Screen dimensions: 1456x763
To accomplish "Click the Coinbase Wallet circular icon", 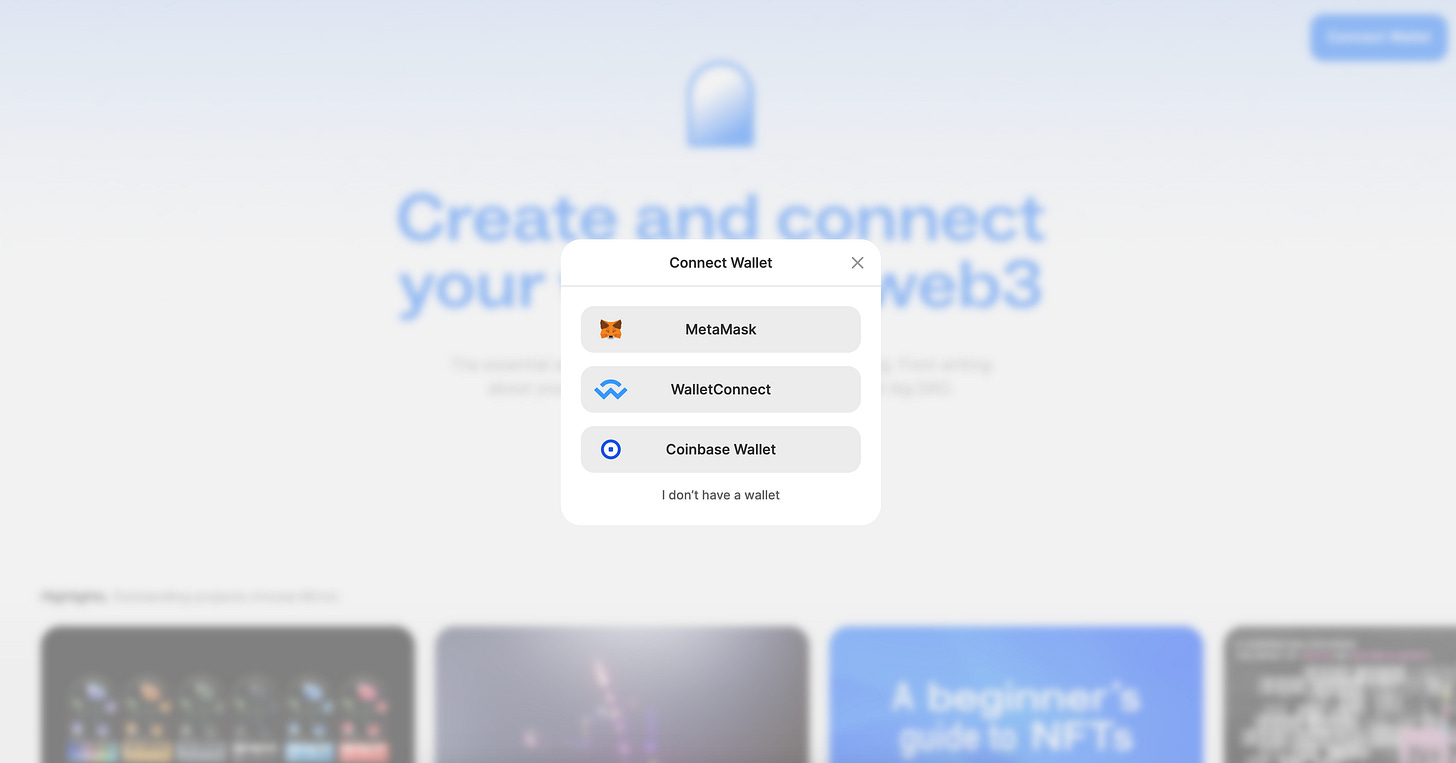I will click(611, 450).
